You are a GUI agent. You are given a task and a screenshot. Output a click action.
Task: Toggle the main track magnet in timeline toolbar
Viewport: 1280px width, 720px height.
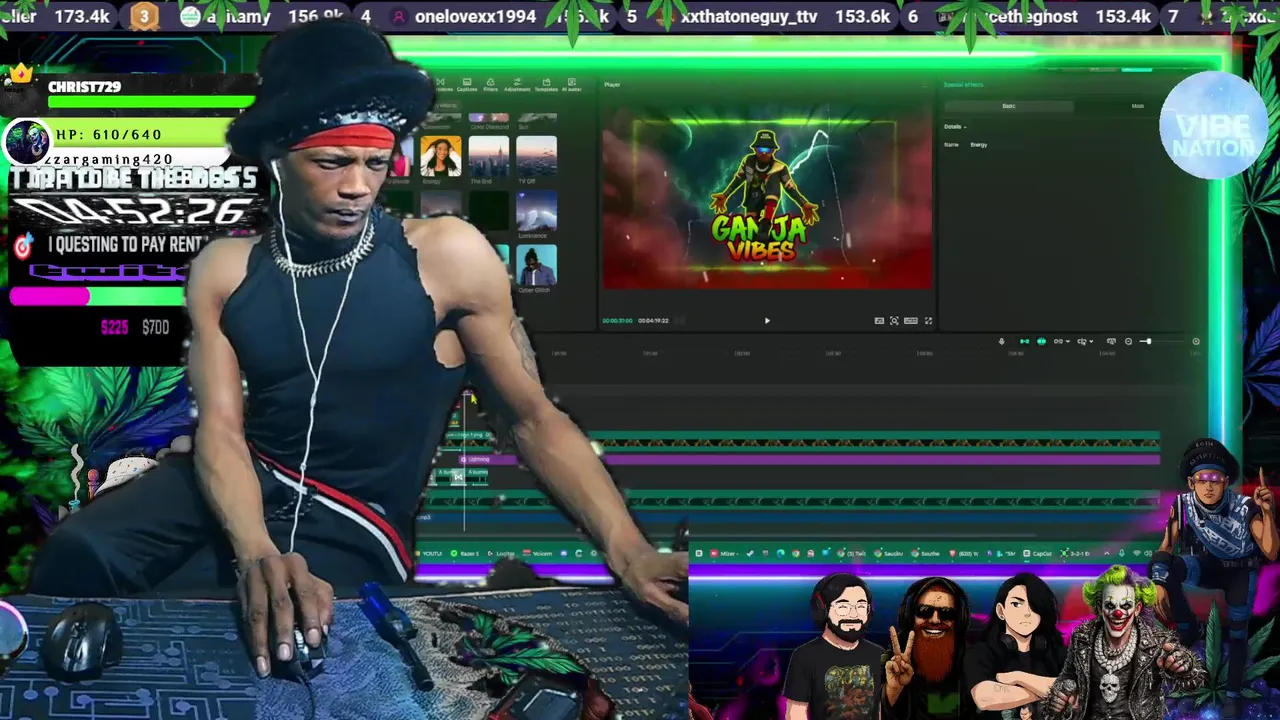1024,341
